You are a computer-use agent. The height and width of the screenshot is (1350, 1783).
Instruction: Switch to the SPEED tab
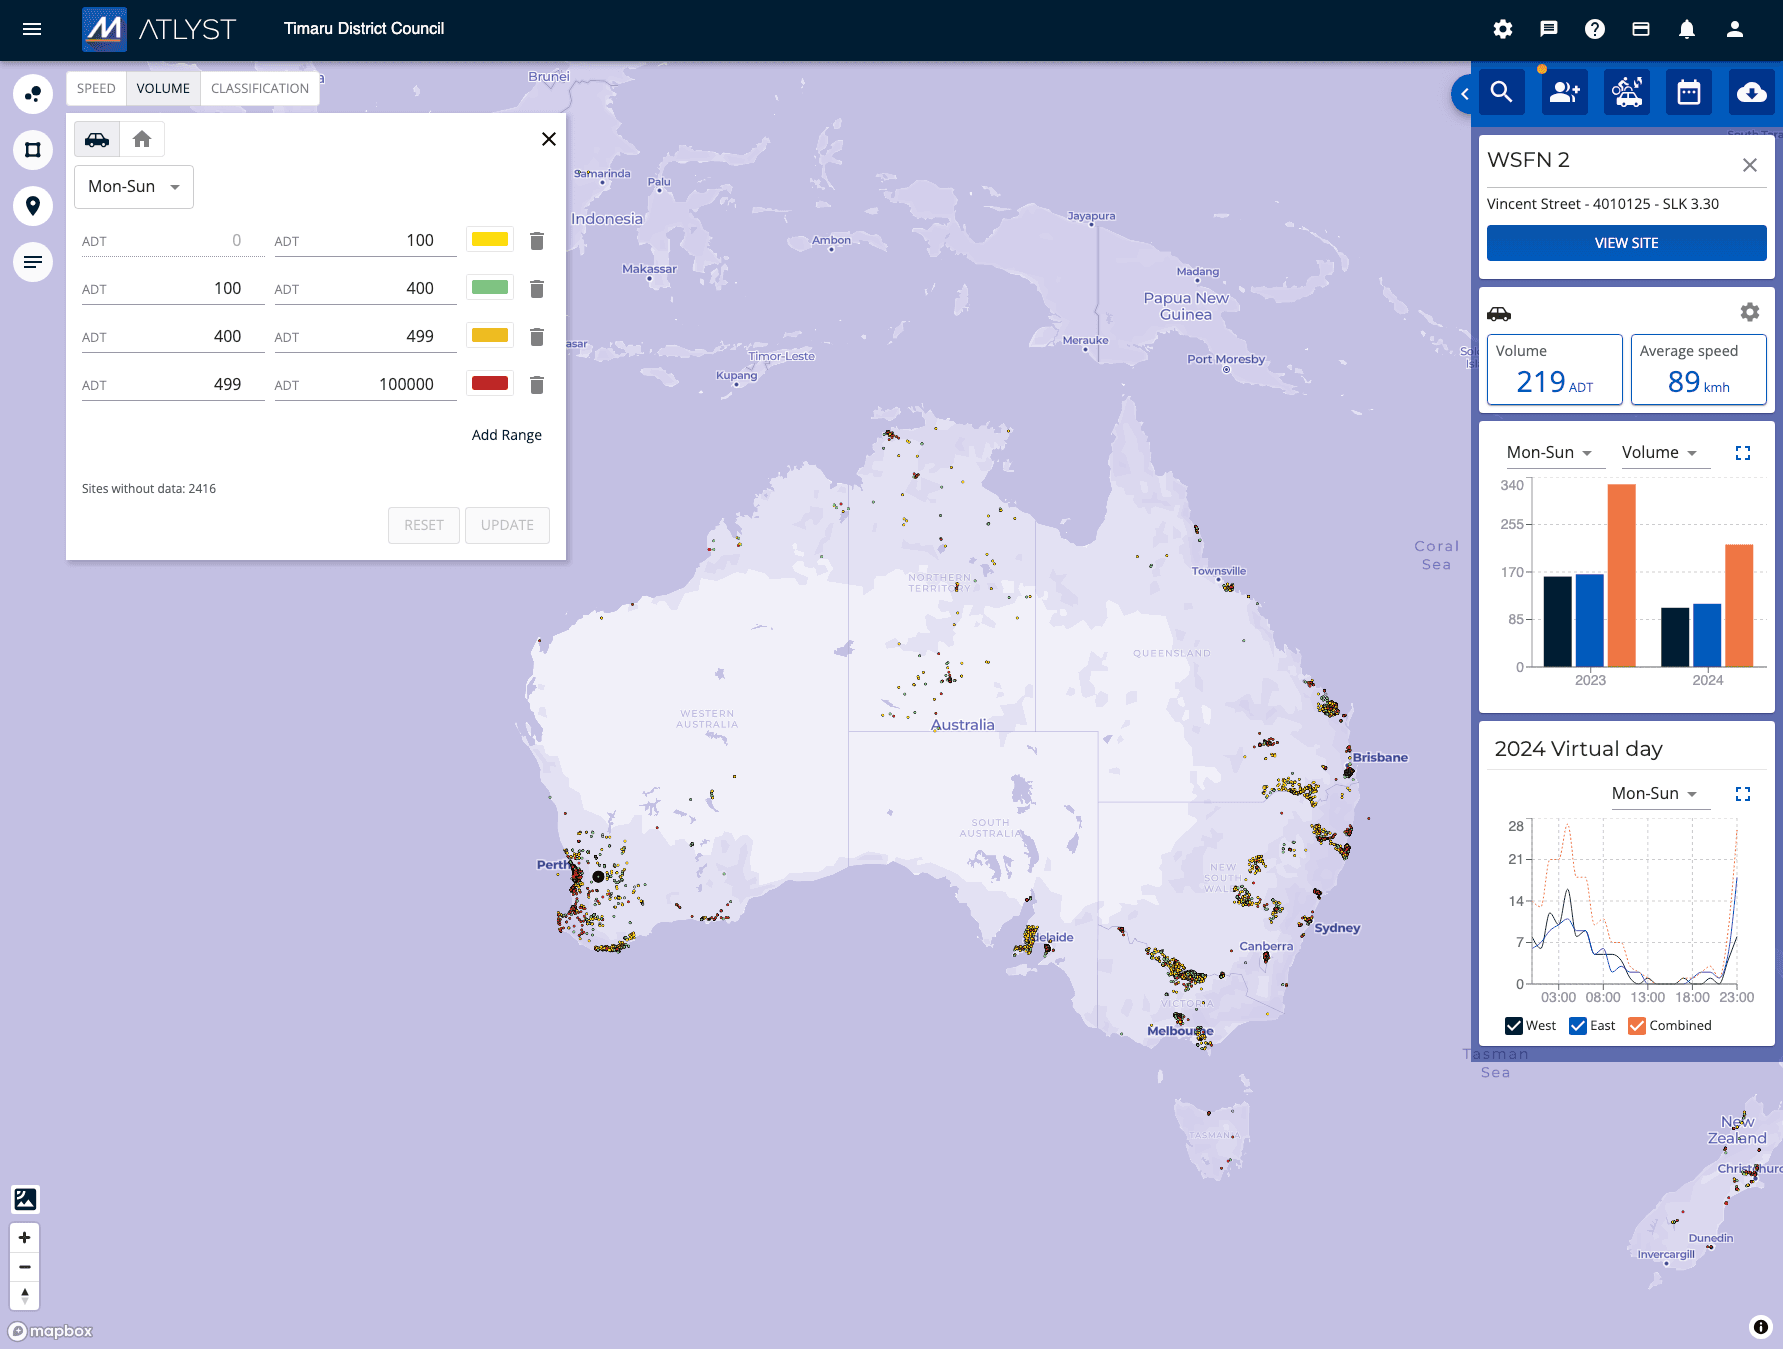(96, 88)
